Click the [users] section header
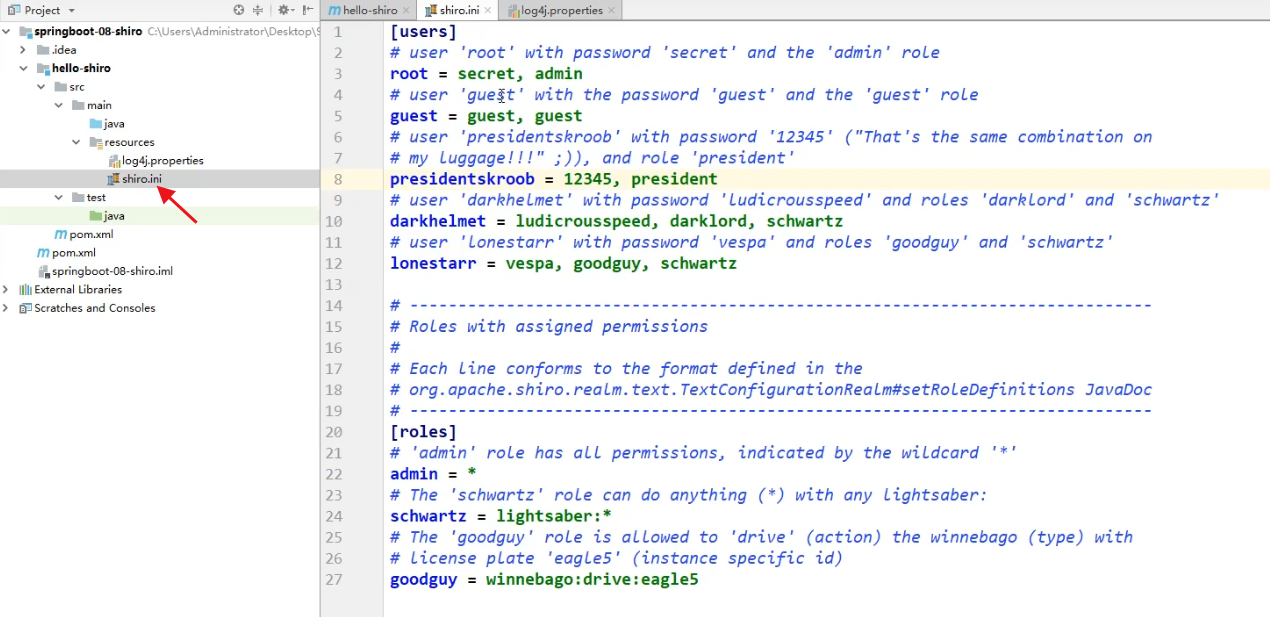1270x617 pixels. 423,31
